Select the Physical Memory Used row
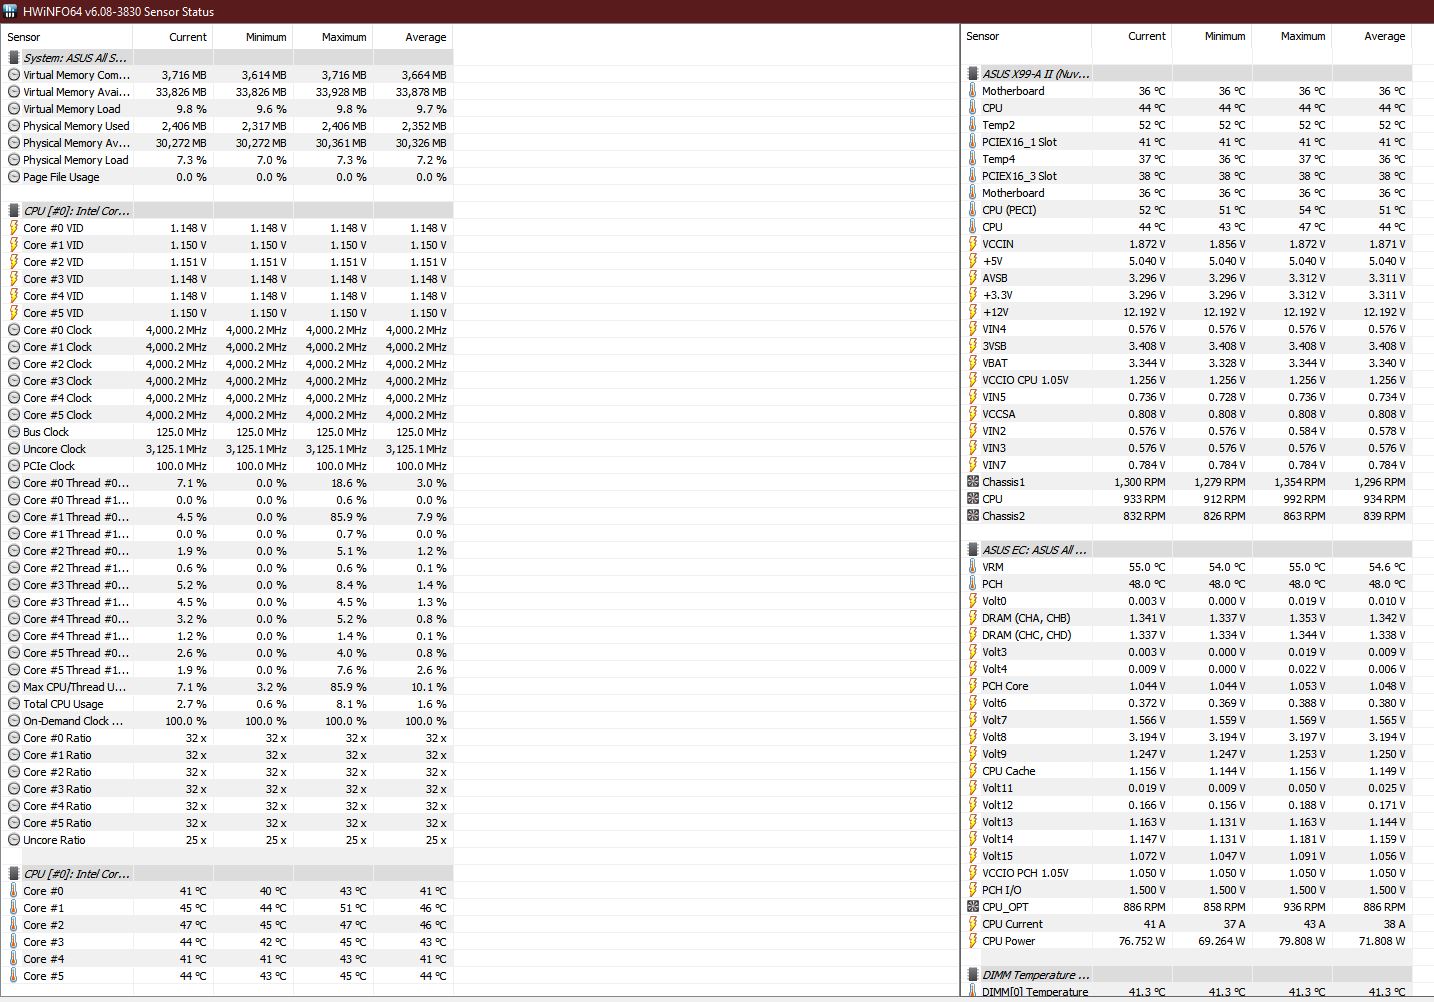 click(230, 126)
